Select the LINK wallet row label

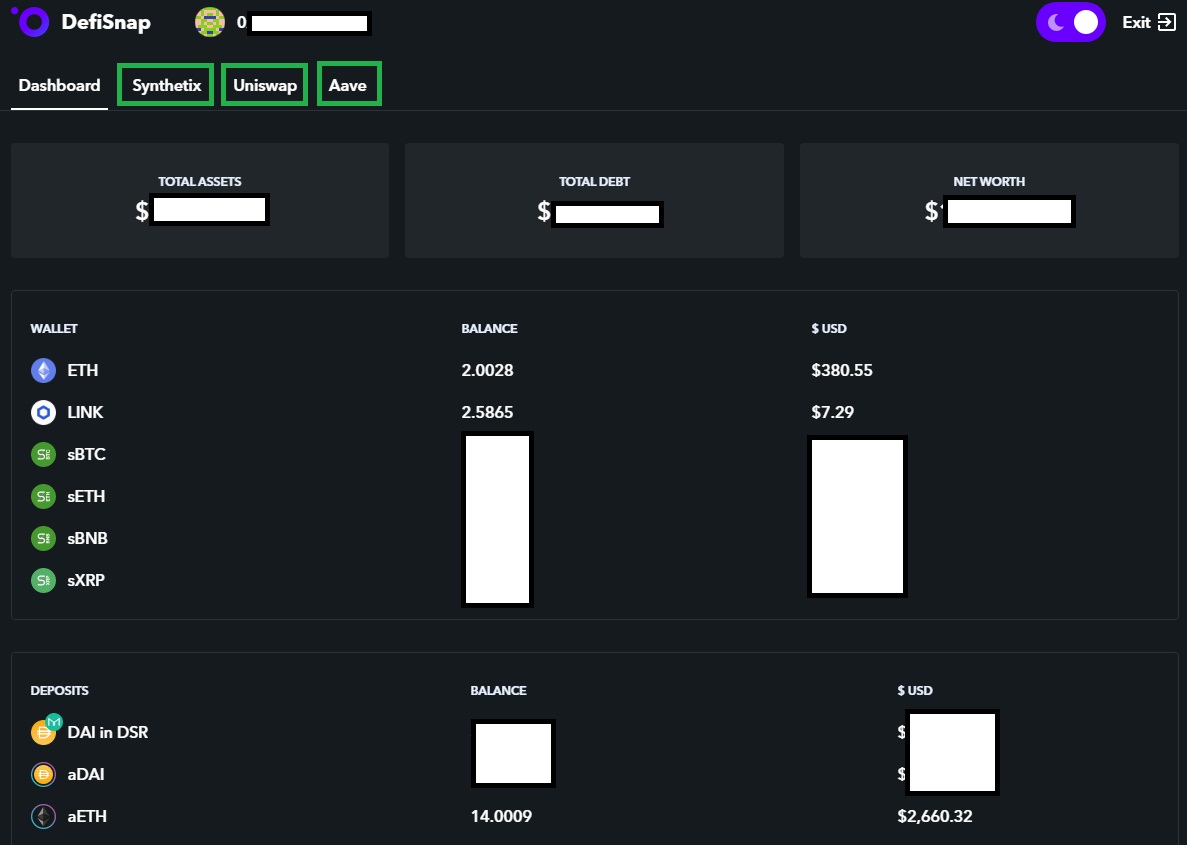click(x=85, y=413)
